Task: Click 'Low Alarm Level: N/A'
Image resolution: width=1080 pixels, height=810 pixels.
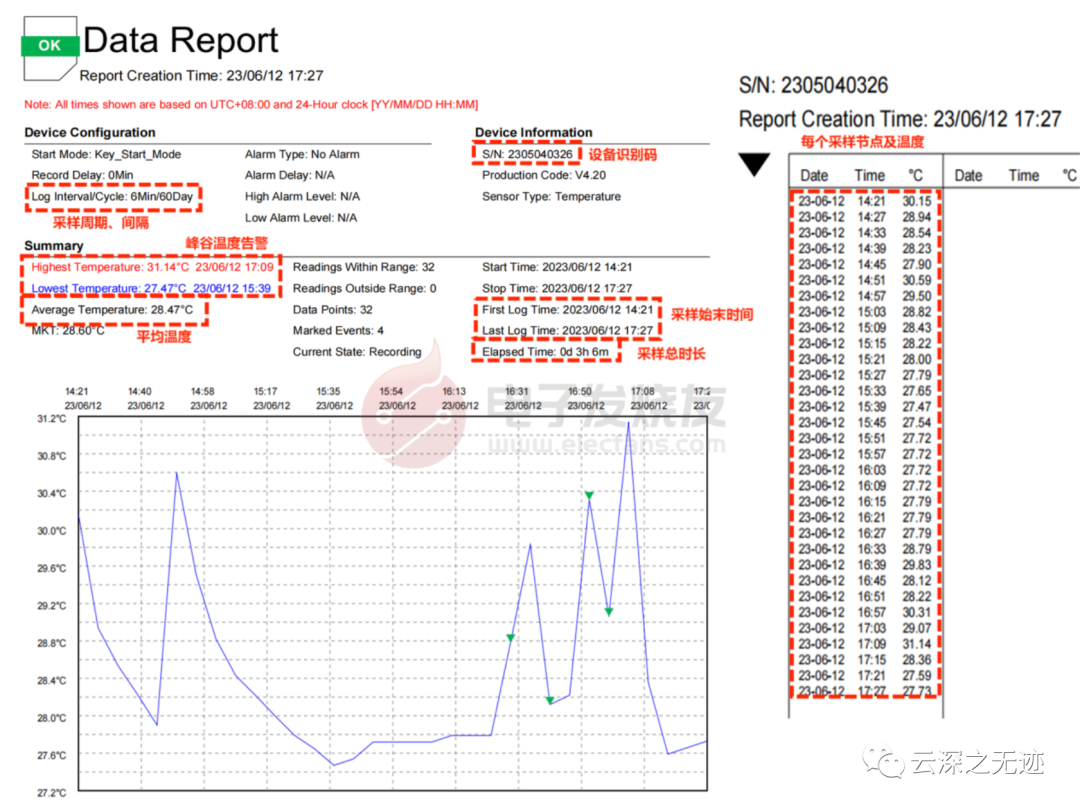Action: pyautogui.click(x=301, y=218)
